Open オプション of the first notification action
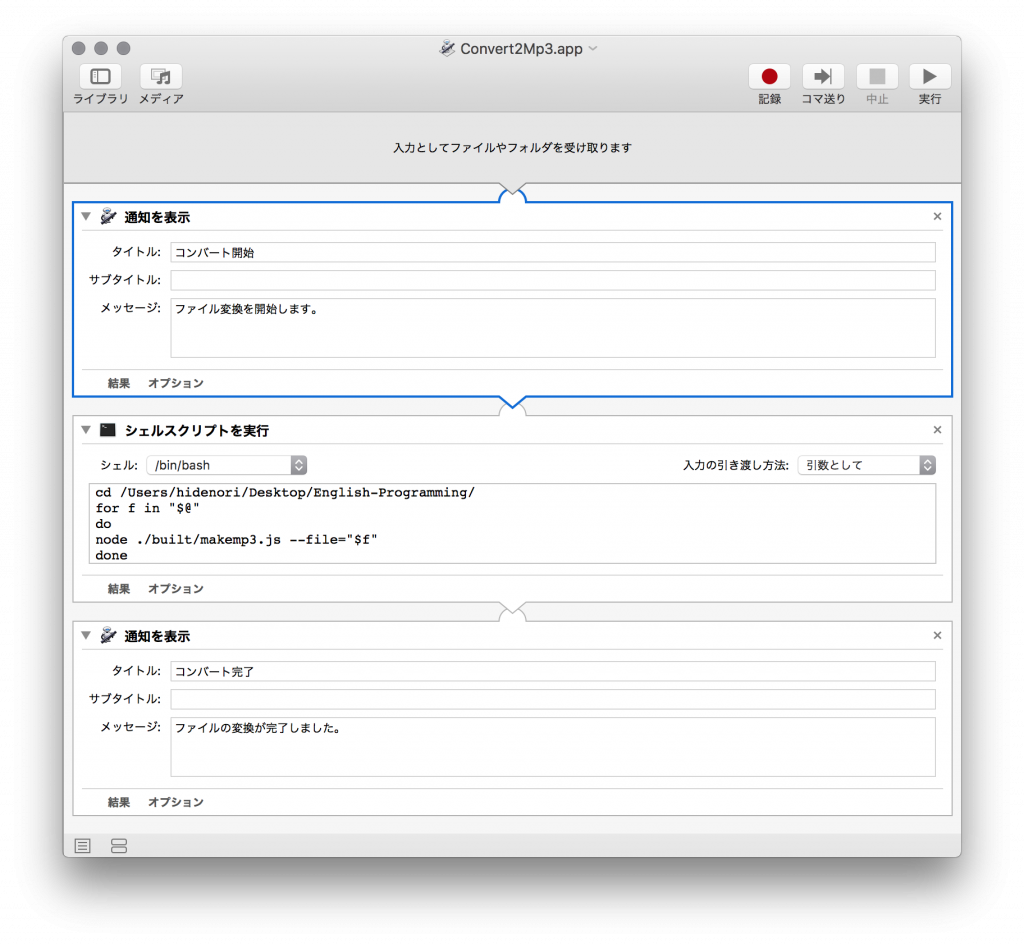 pyautogui.click(x=176, y=383)
